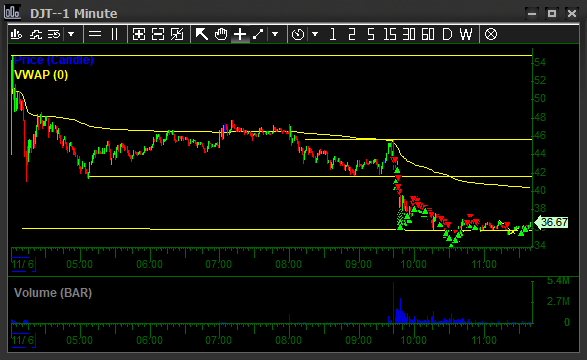587x360 pixels.
Task: Click the 36.67 current price tag
Action: (552, 222)
